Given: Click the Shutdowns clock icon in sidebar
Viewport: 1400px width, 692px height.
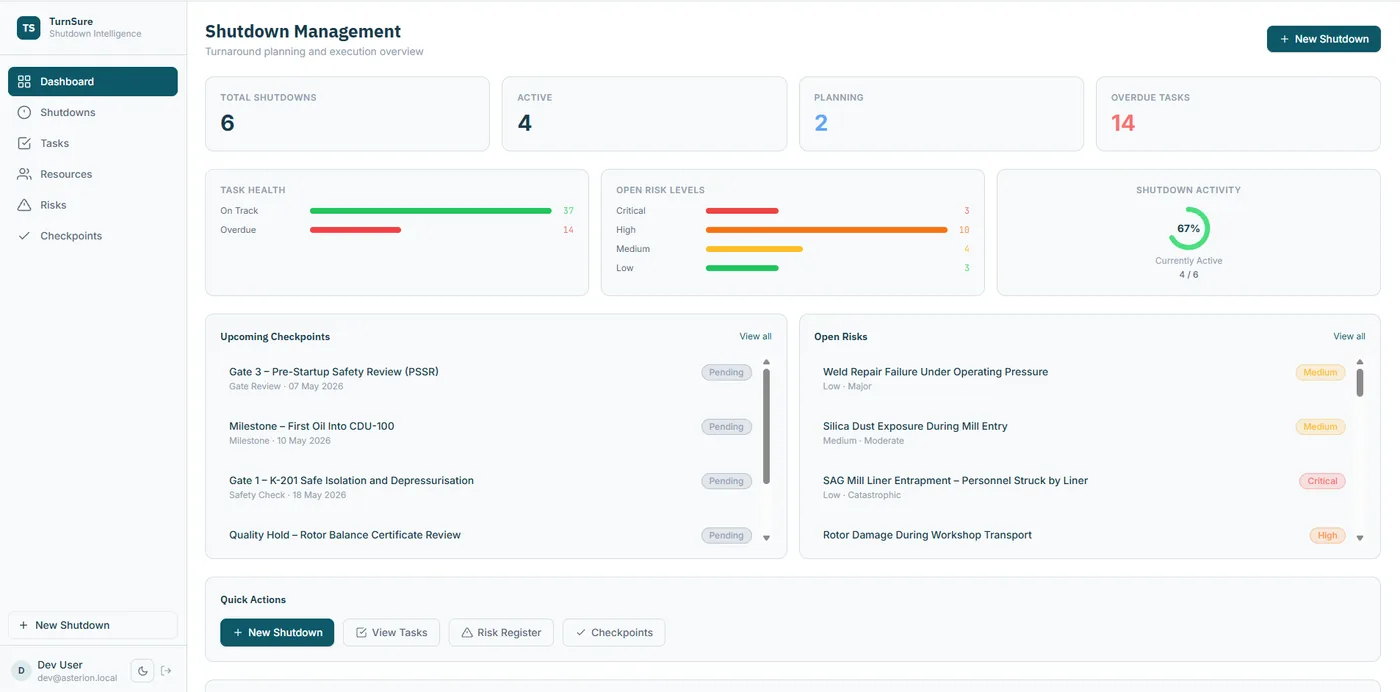Looking at the screenshot, I should (24, 113).
